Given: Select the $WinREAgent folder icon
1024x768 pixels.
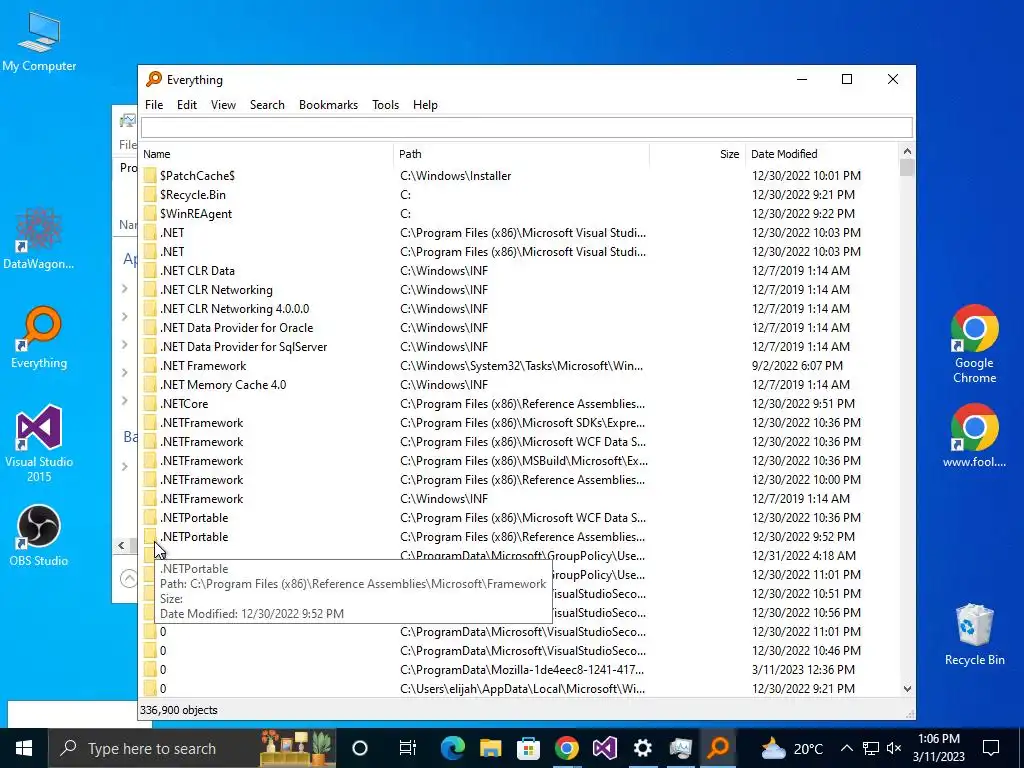Looking at the screenshot, I should [151, 214].
